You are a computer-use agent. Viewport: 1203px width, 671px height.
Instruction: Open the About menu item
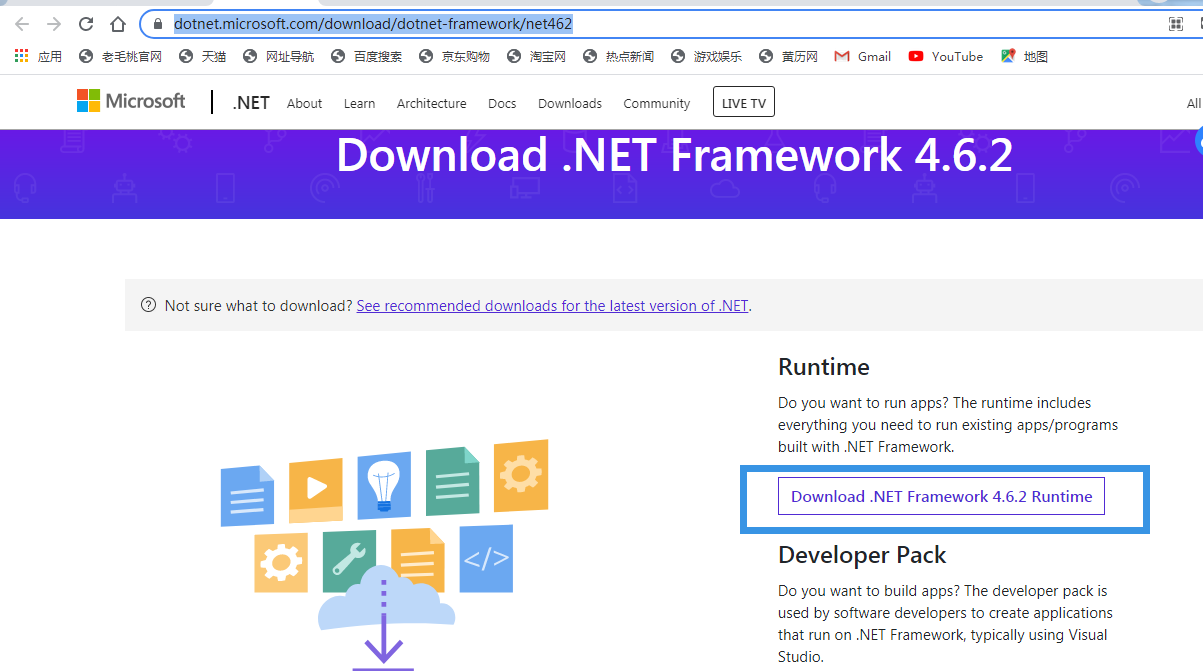point(304,103)
